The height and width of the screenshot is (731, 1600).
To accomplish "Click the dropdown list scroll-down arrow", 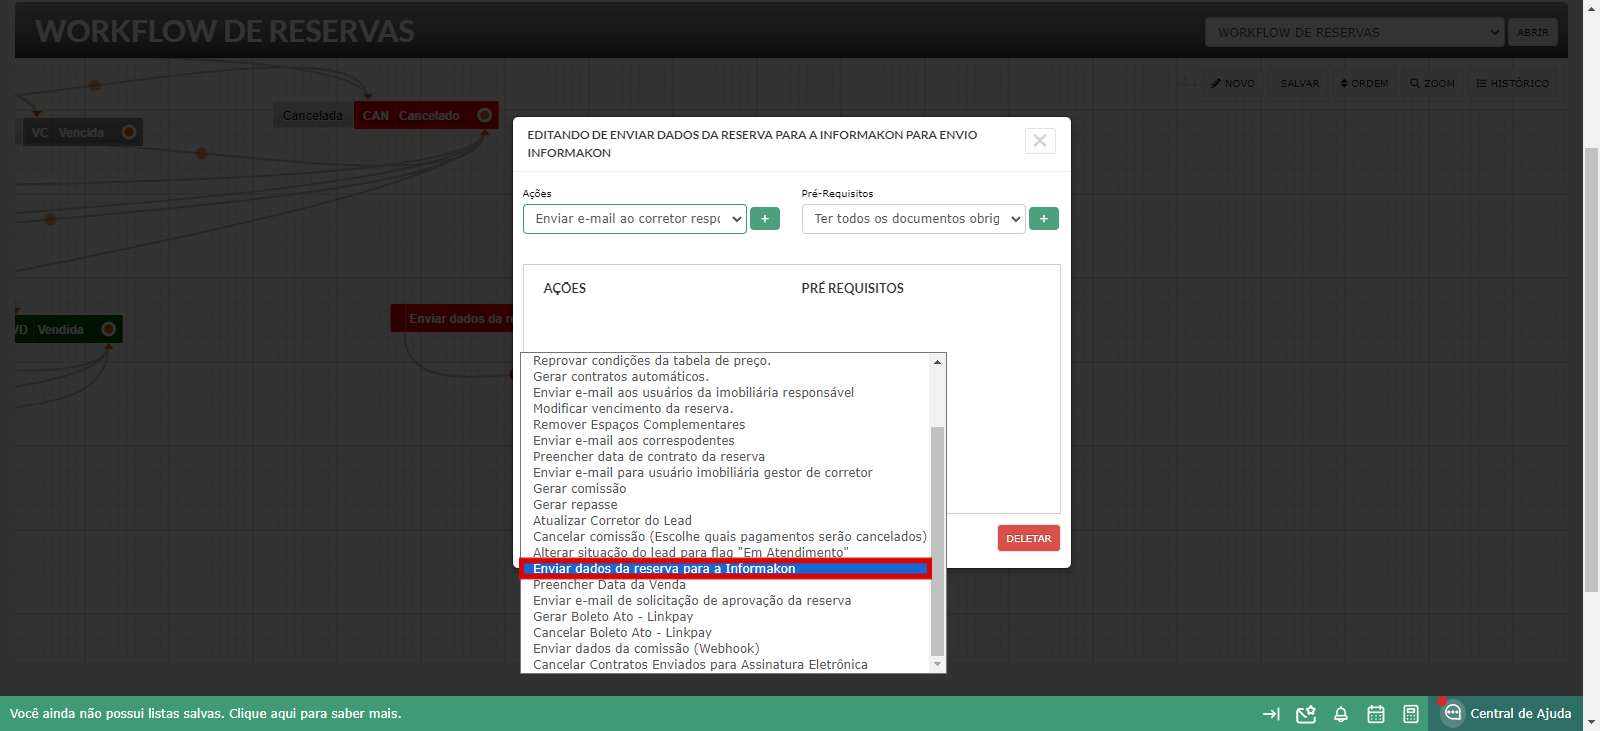I will tap(937, 664).
